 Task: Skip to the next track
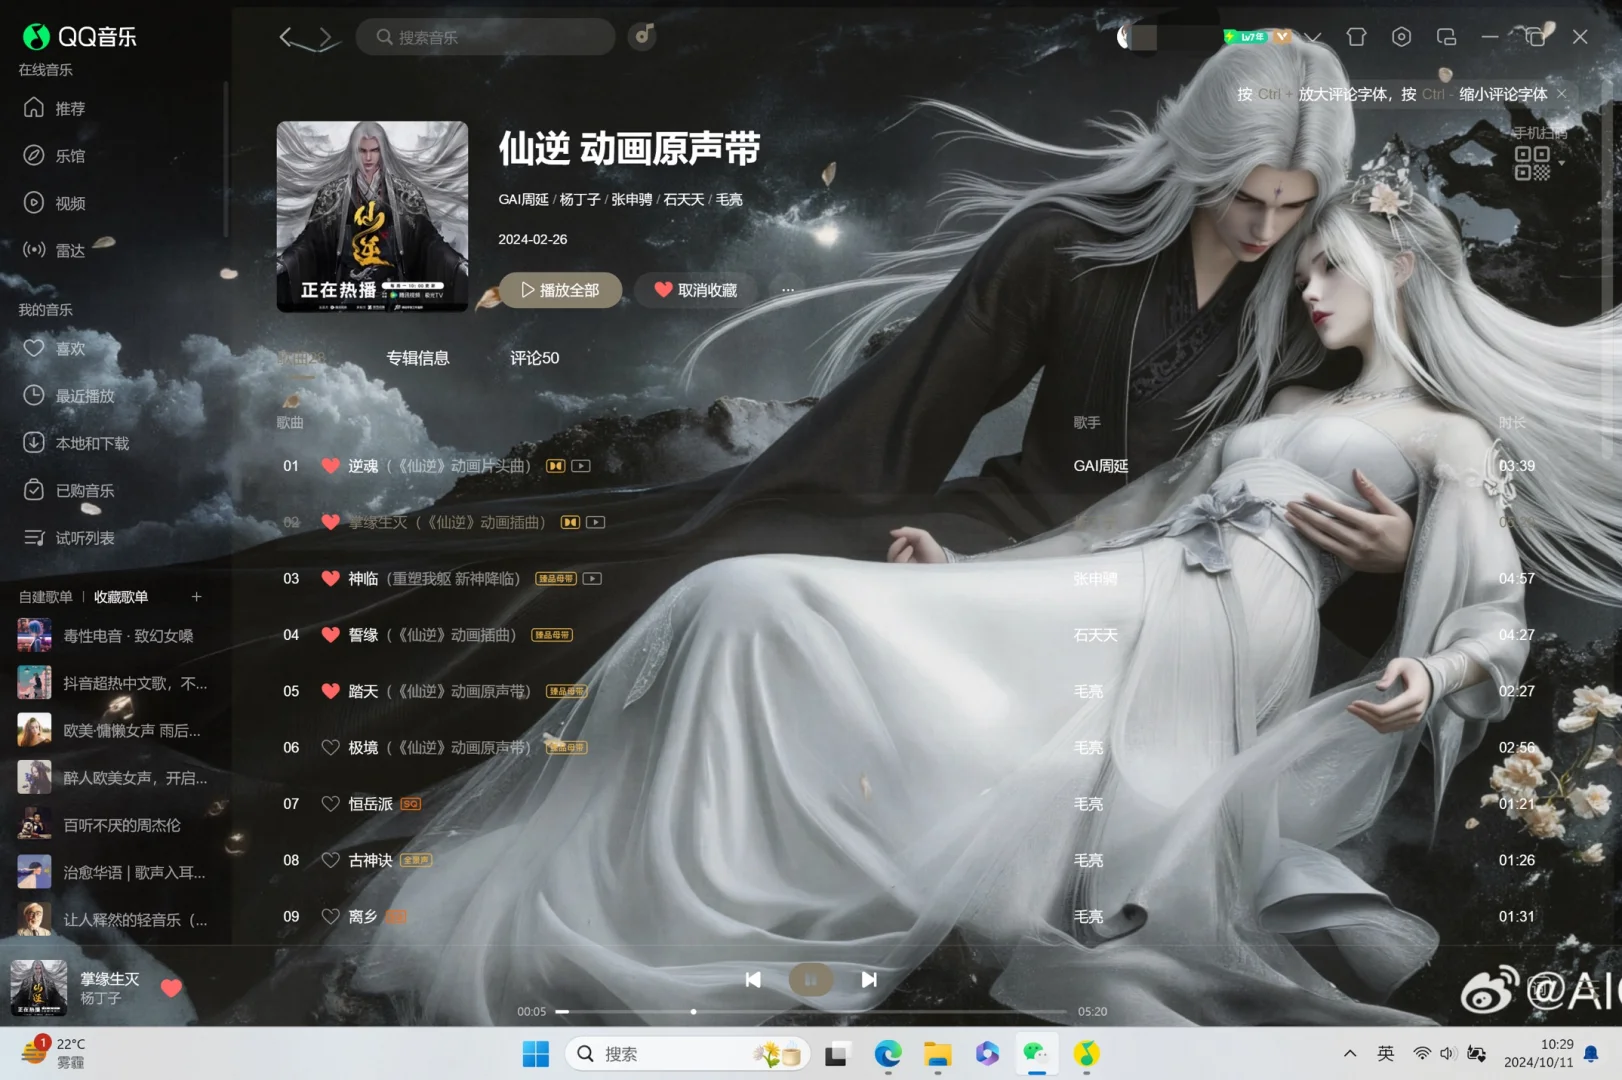pyautogui.click(x=869, y=980)
